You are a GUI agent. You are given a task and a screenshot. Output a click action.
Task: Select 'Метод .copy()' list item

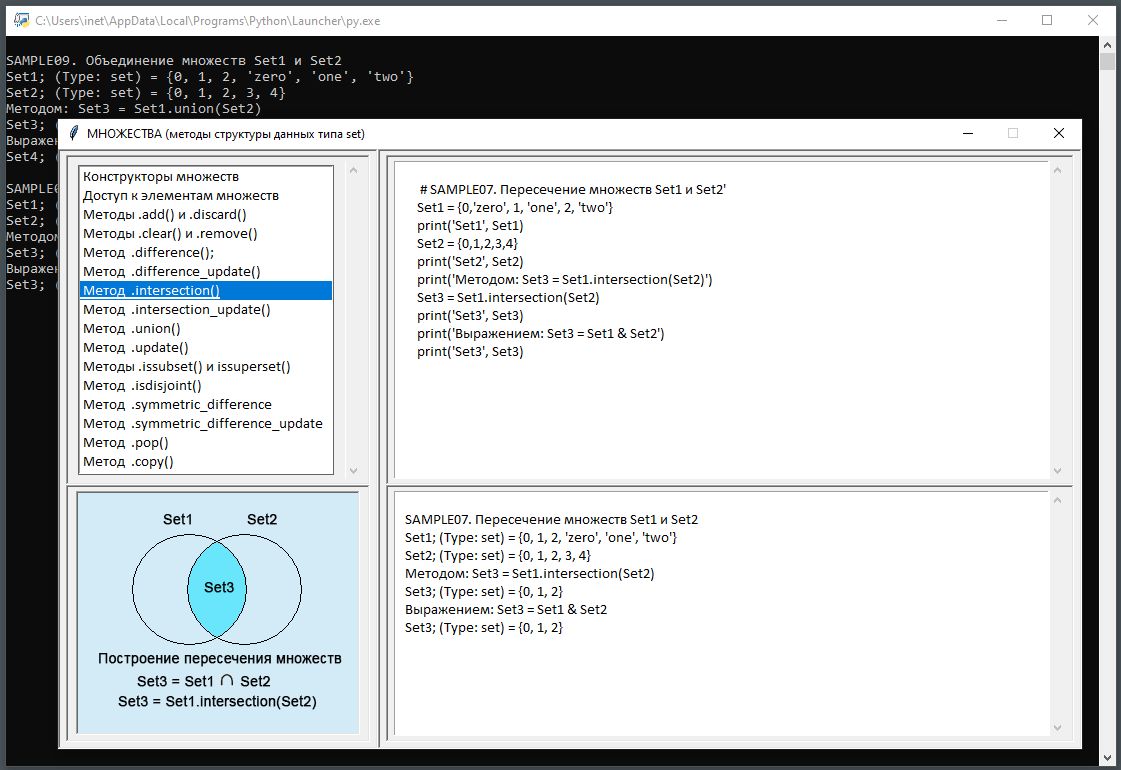tap(128, 462)
